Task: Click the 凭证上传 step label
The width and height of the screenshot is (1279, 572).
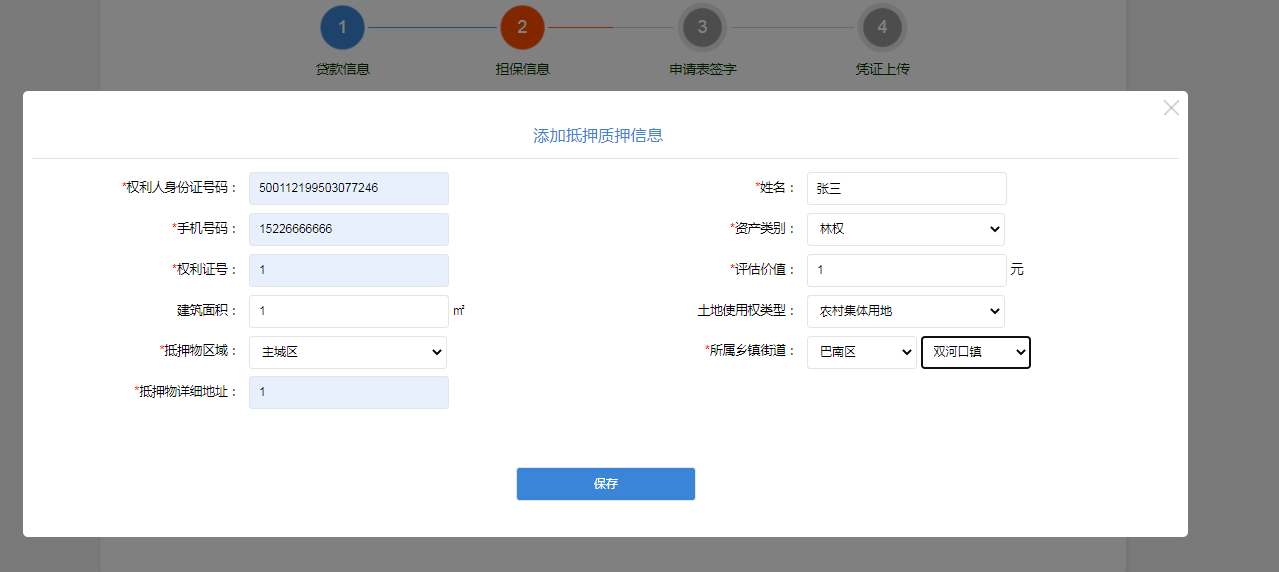Action: pyautogui.click(x=882, y=70)
